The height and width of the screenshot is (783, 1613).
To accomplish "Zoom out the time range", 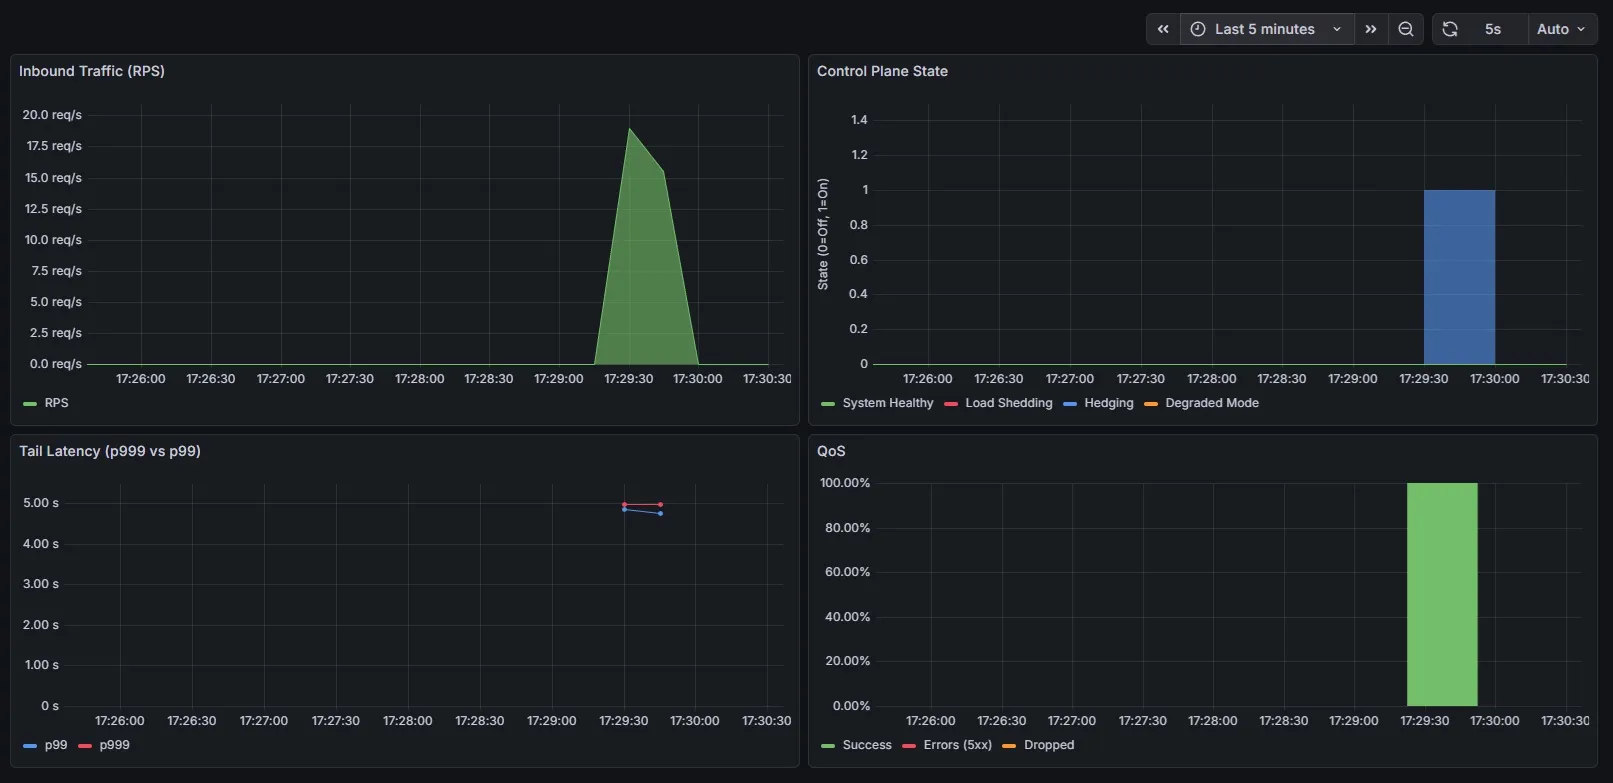I will click(x=1405, y=29).
